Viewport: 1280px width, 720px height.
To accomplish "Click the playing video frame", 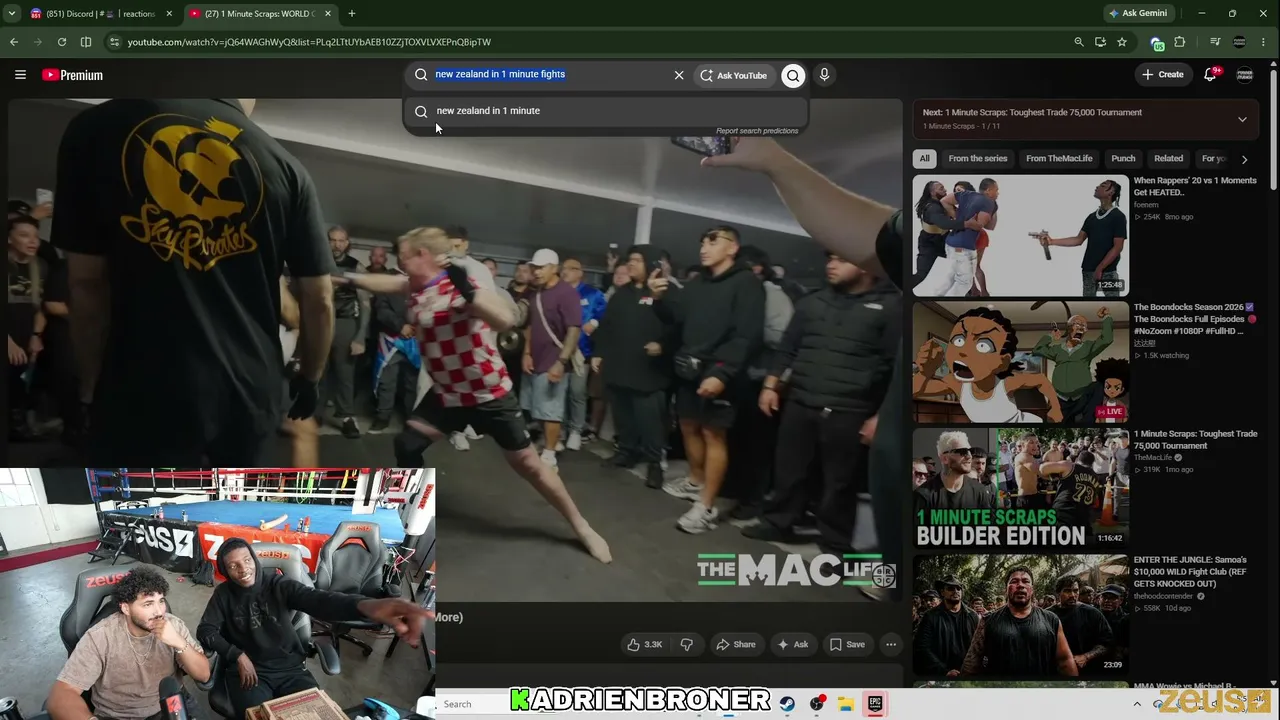I will pos(455,350).
